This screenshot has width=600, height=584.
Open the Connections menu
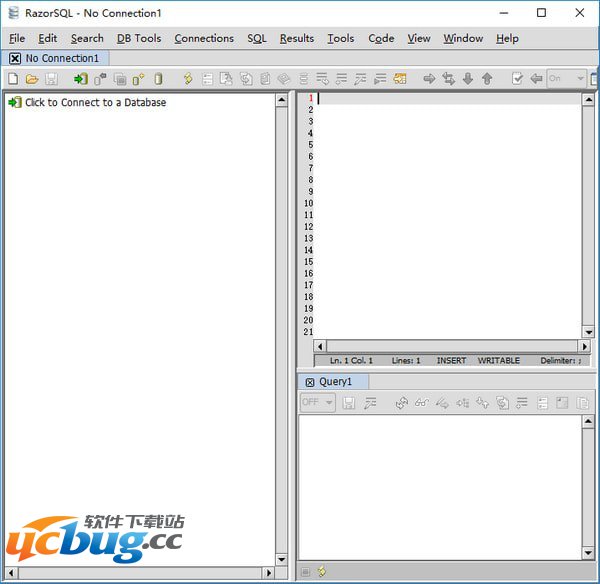point(204,38)
